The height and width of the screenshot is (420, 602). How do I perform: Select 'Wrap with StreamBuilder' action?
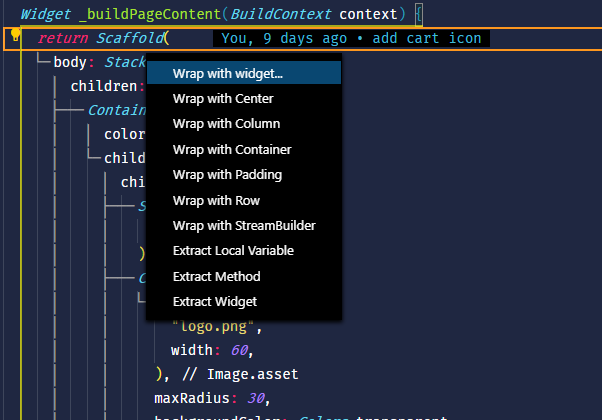(x=244, y=225)
